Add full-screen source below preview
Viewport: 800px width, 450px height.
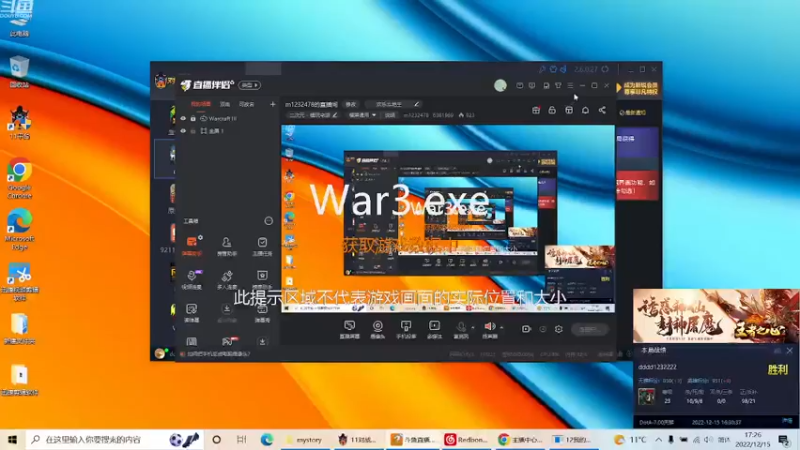pyautogui.click(x=434, y=330)
